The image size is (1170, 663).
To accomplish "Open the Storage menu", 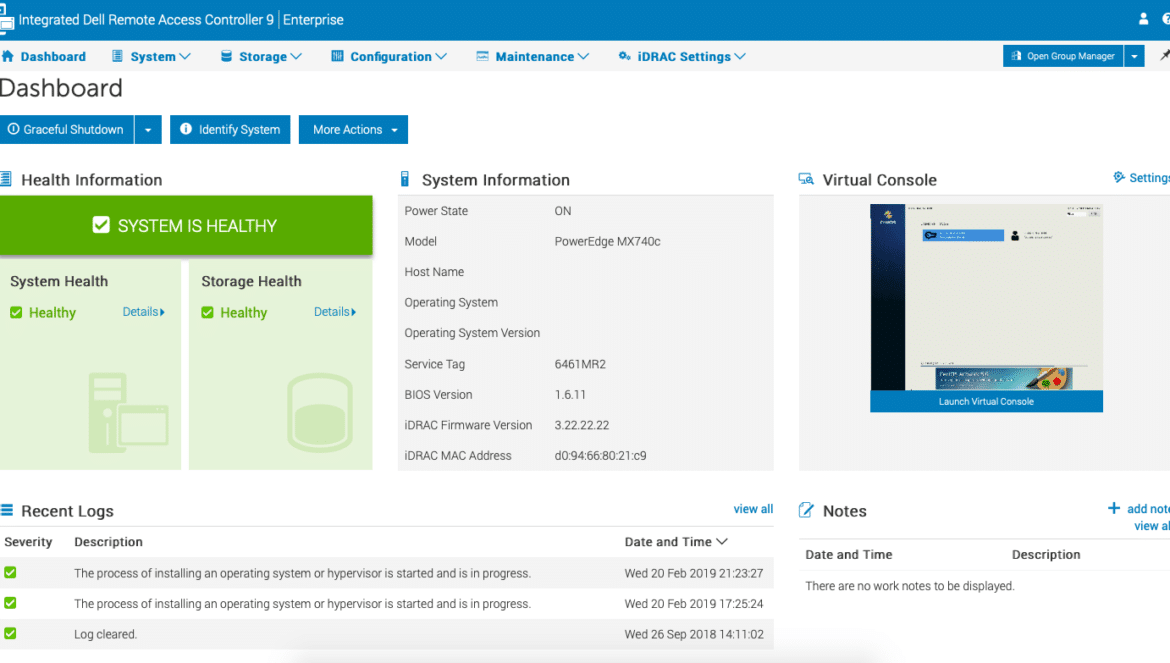I will [262, 56].
